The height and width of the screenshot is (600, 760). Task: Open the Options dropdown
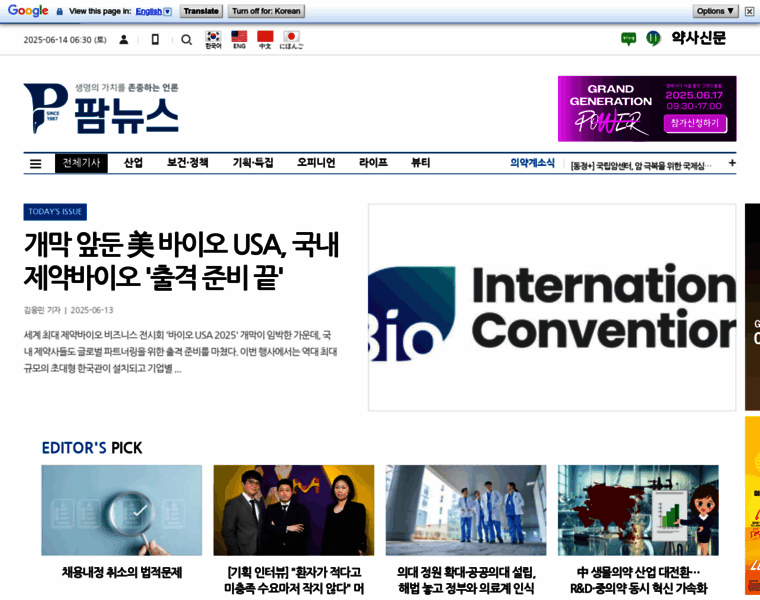tap(715, 11)
